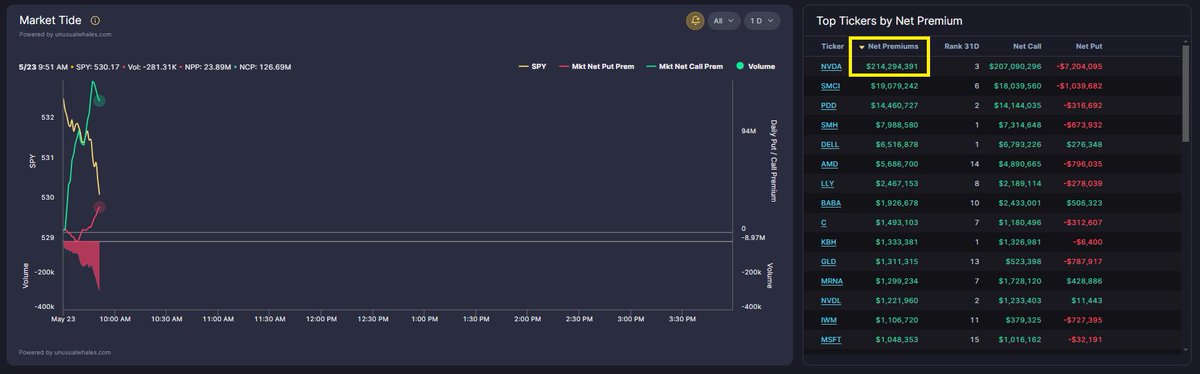The image size is (1200, 374).
Task: Open the C ticker link
Action: (x=824, y=222)
